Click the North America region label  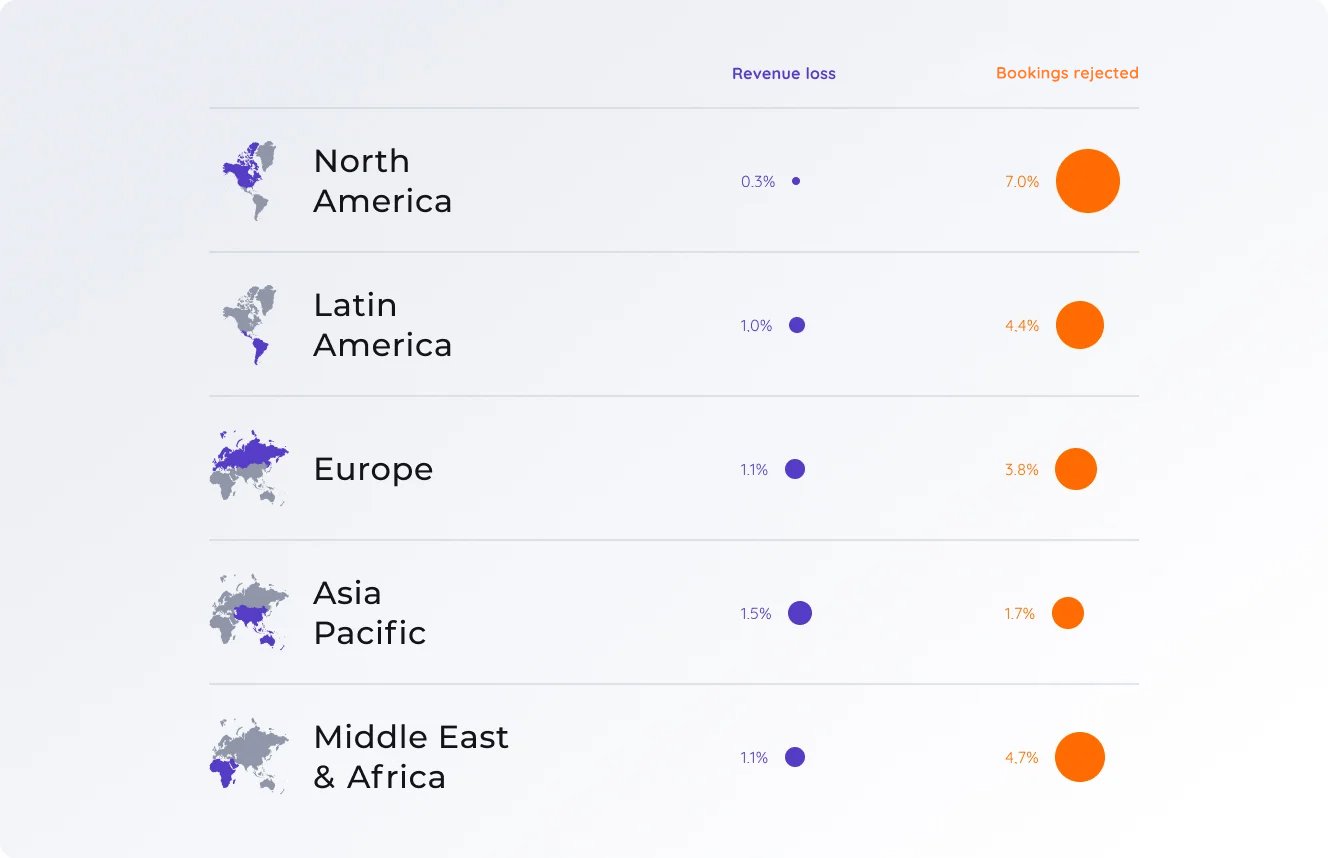pos(382,181)
